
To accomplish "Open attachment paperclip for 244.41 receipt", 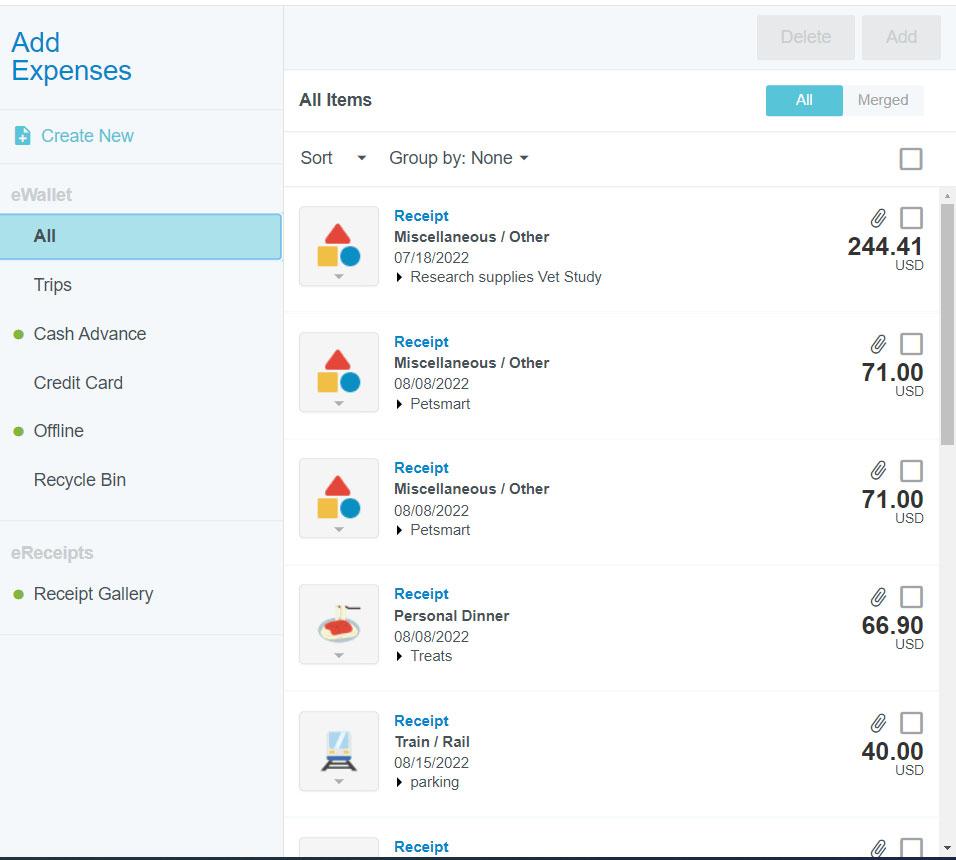I will coord(878,218).
